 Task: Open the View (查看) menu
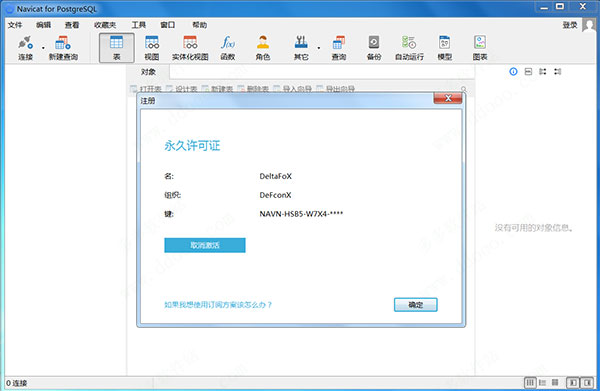(72, 25)
